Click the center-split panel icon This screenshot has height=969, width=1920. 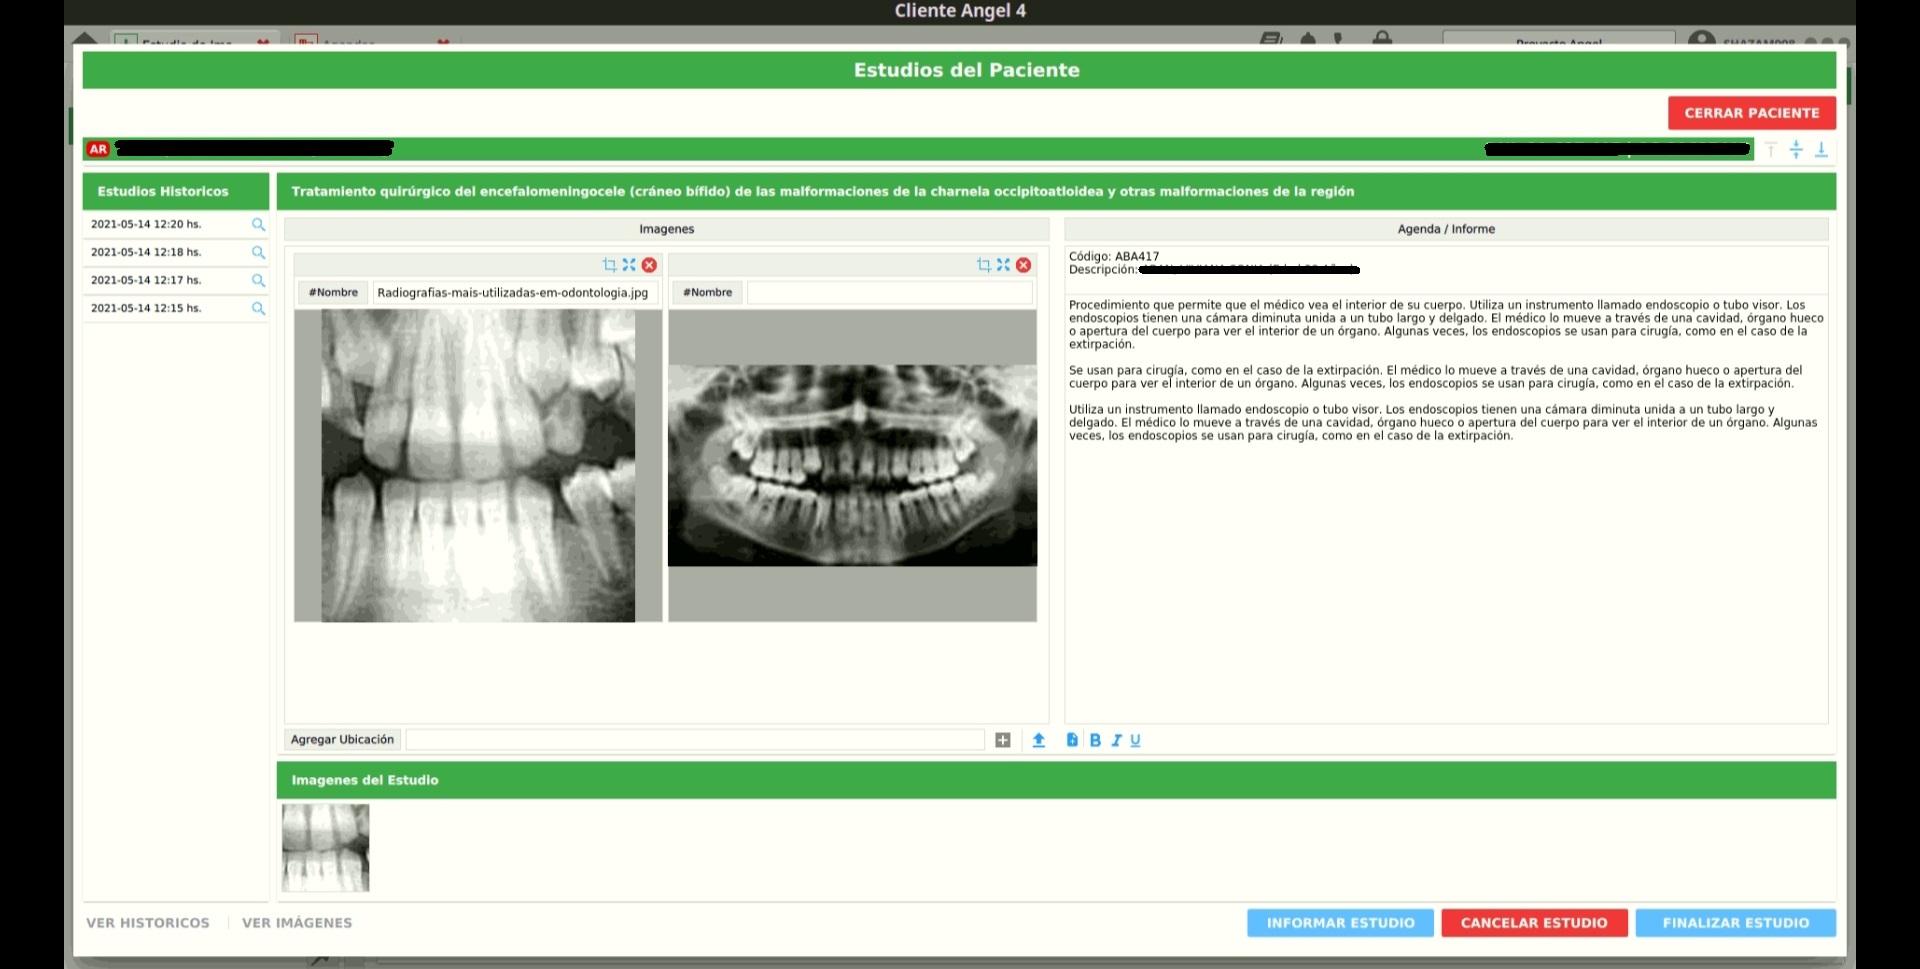1796,149
